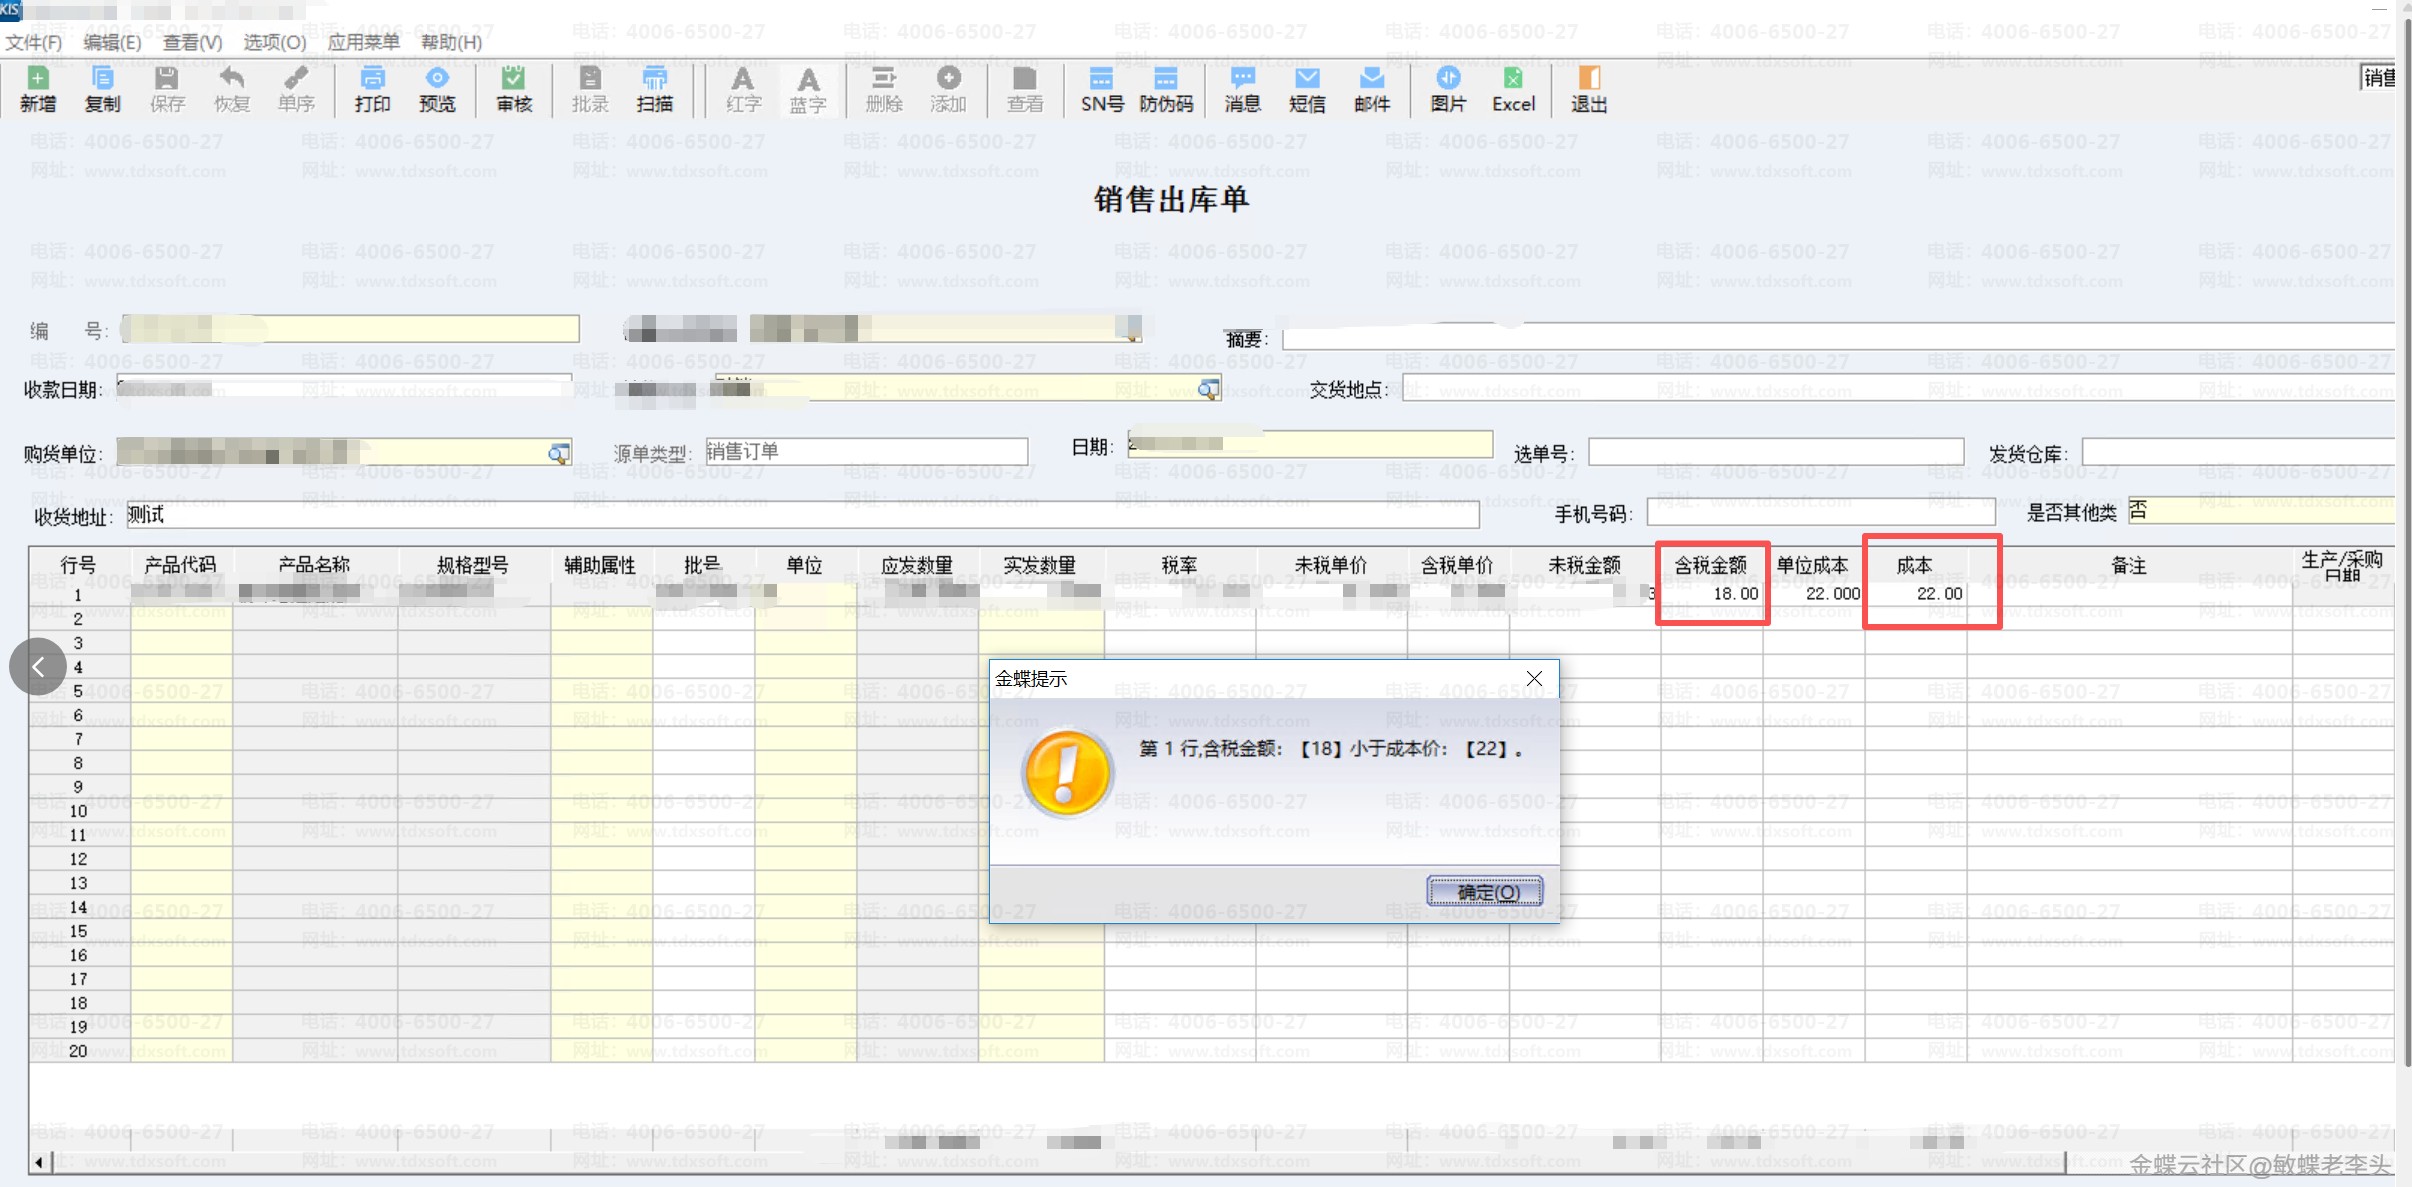Click the 摘要 input field
The image size is (2412, 1187).
point(1838,338)
